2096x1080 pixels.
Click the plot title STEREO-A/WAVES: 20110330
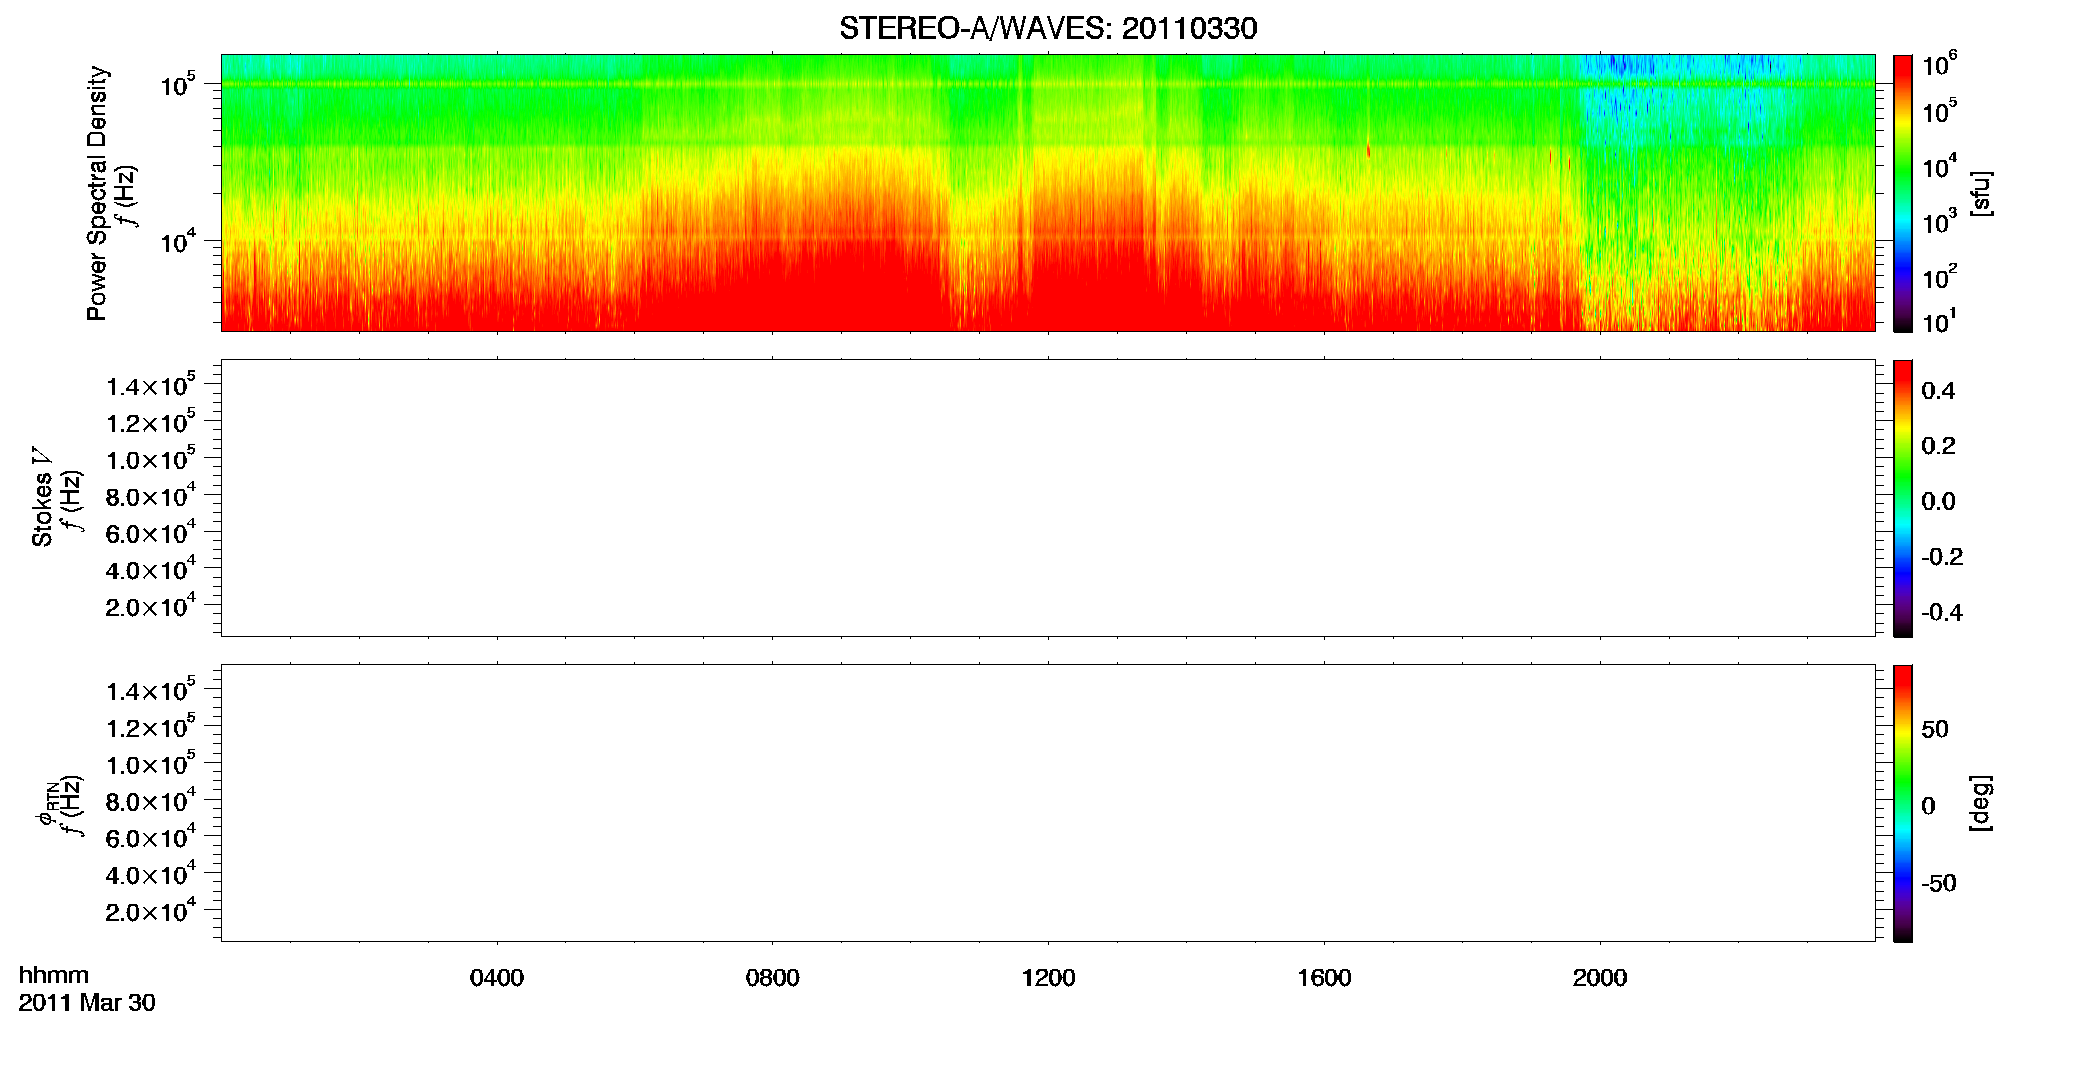pos(1047,29)
